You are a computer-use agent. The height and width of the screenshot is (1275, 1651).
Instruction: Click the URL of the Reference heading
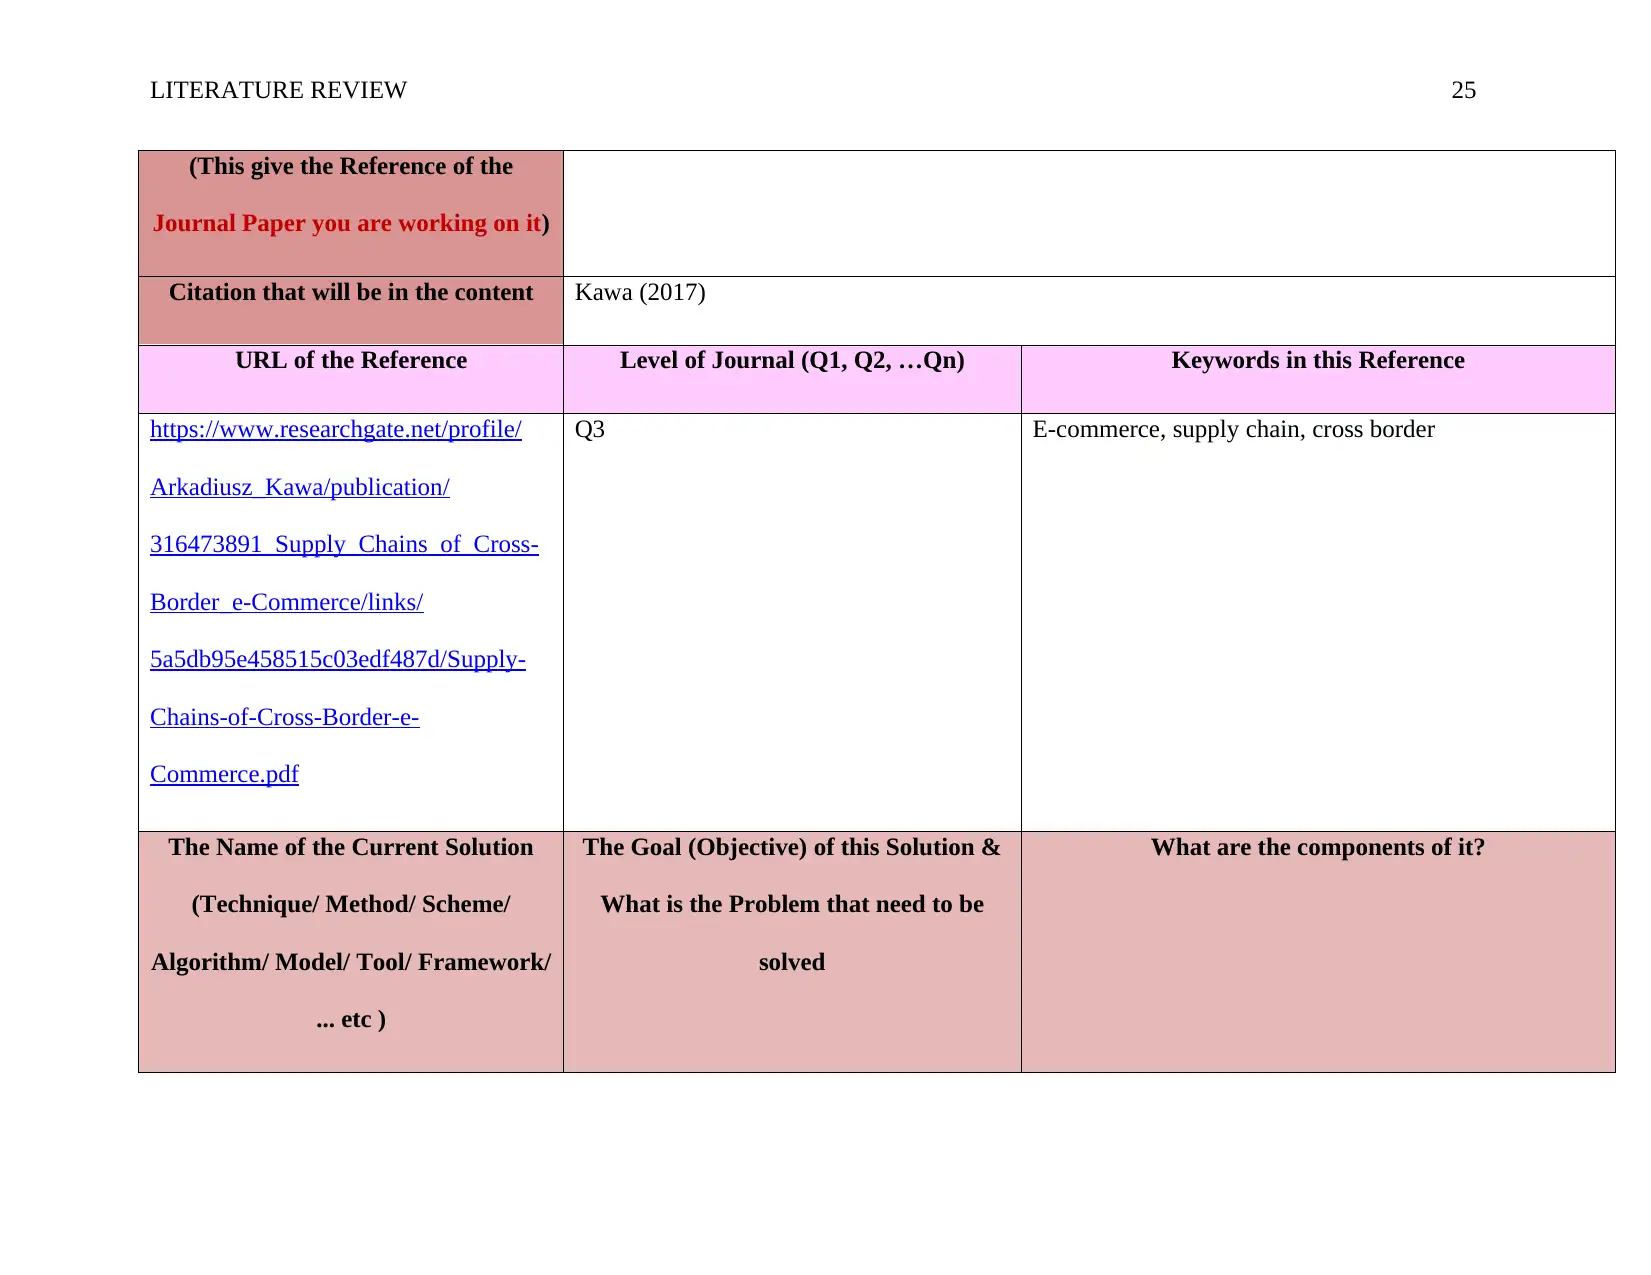click(351, 361)
